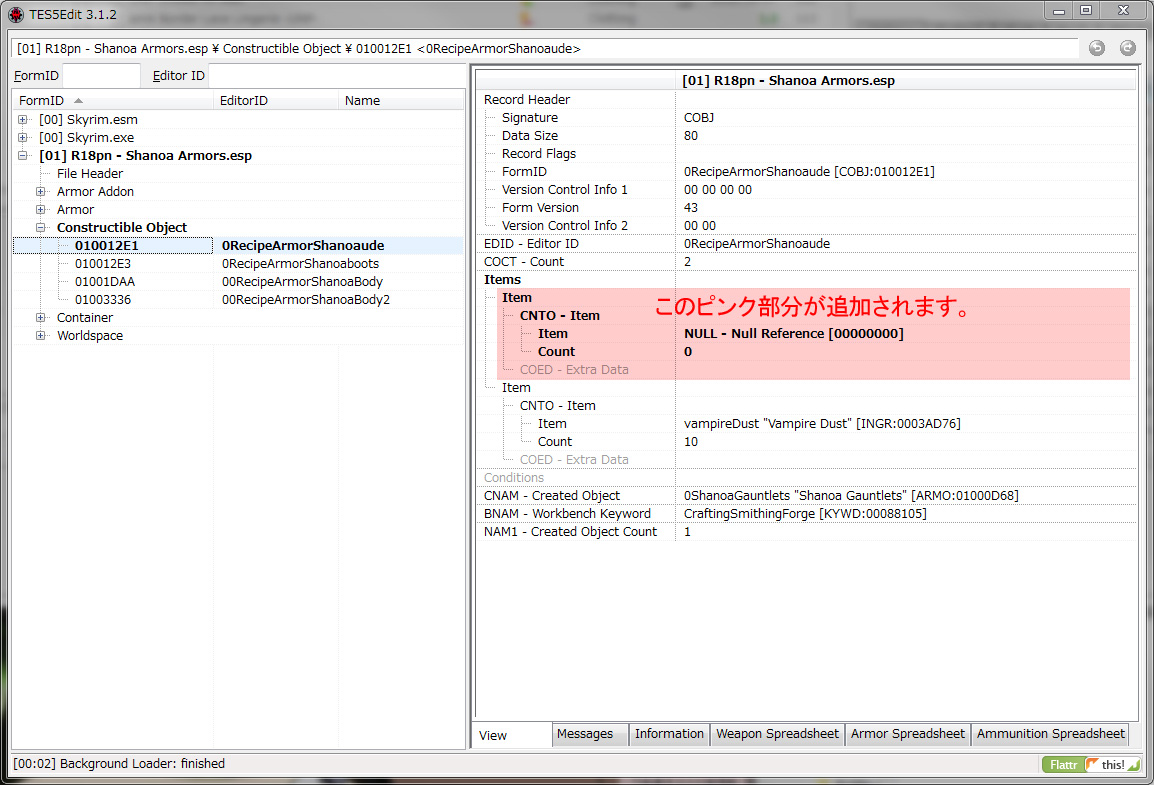1154x785 pixels.
Task: Click the vampireDust "Vampire Dust" item value
Action: tap(822, 424)
